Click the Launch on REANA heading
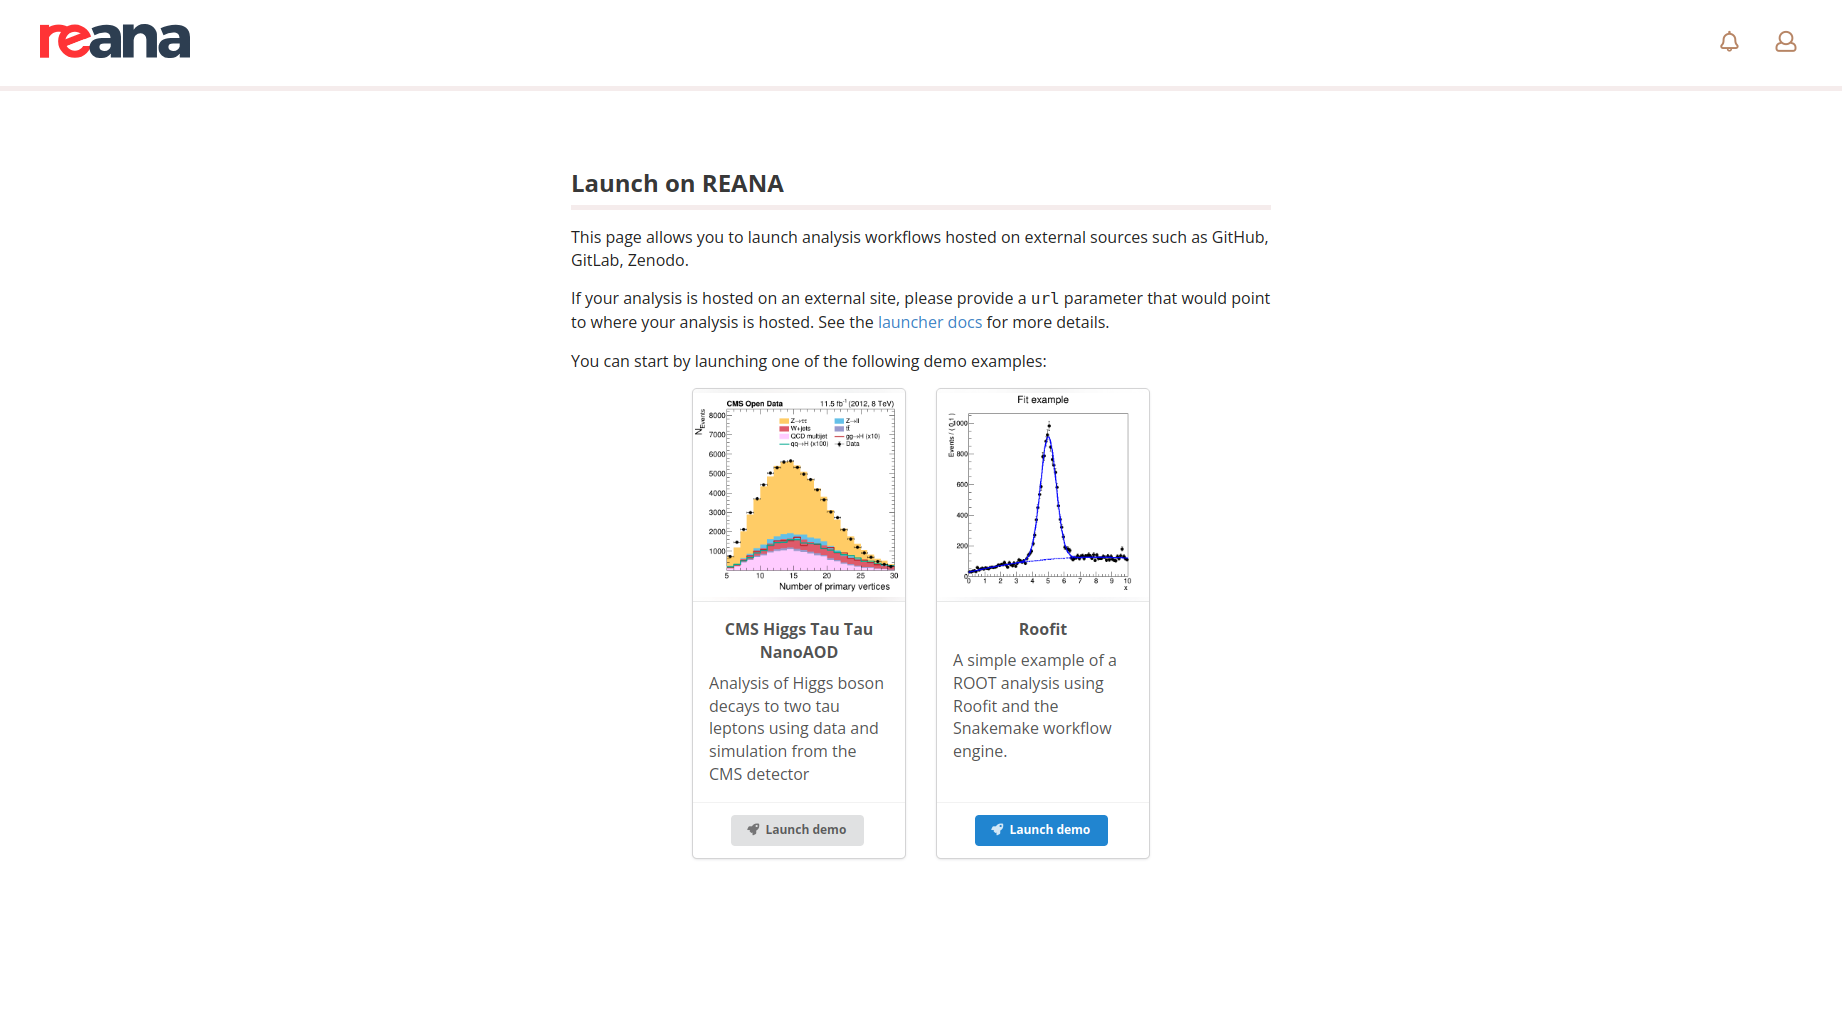Screen dimensions: 1842x1031 [x=677, y=184]
